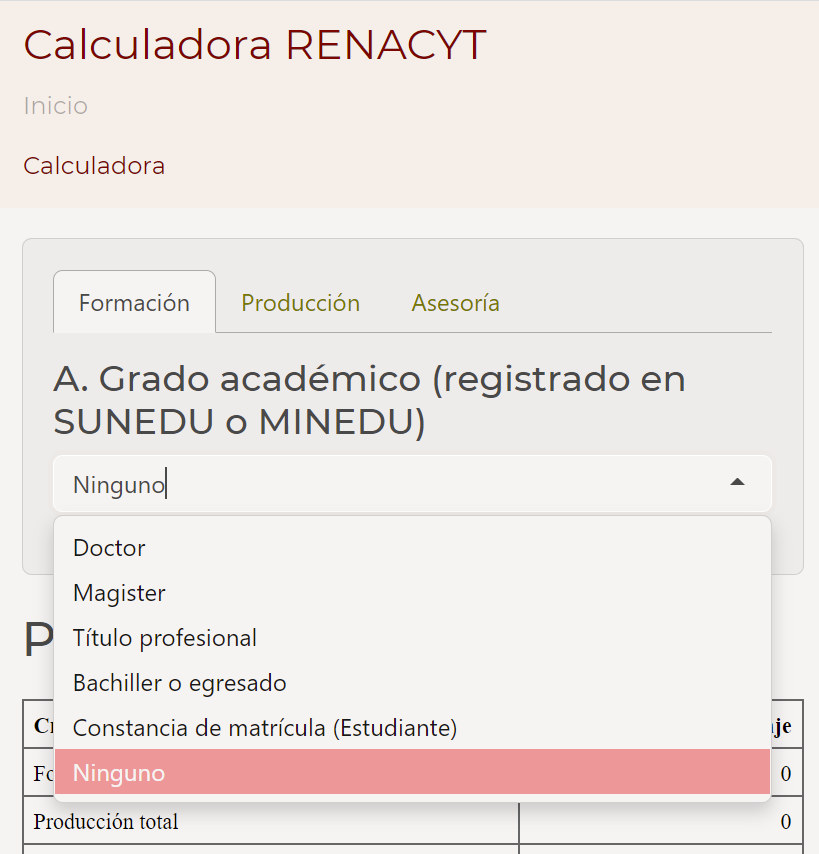Collapse the grado académico dropdown arrow
The image size is (819, 854).
tap(737, 482)
